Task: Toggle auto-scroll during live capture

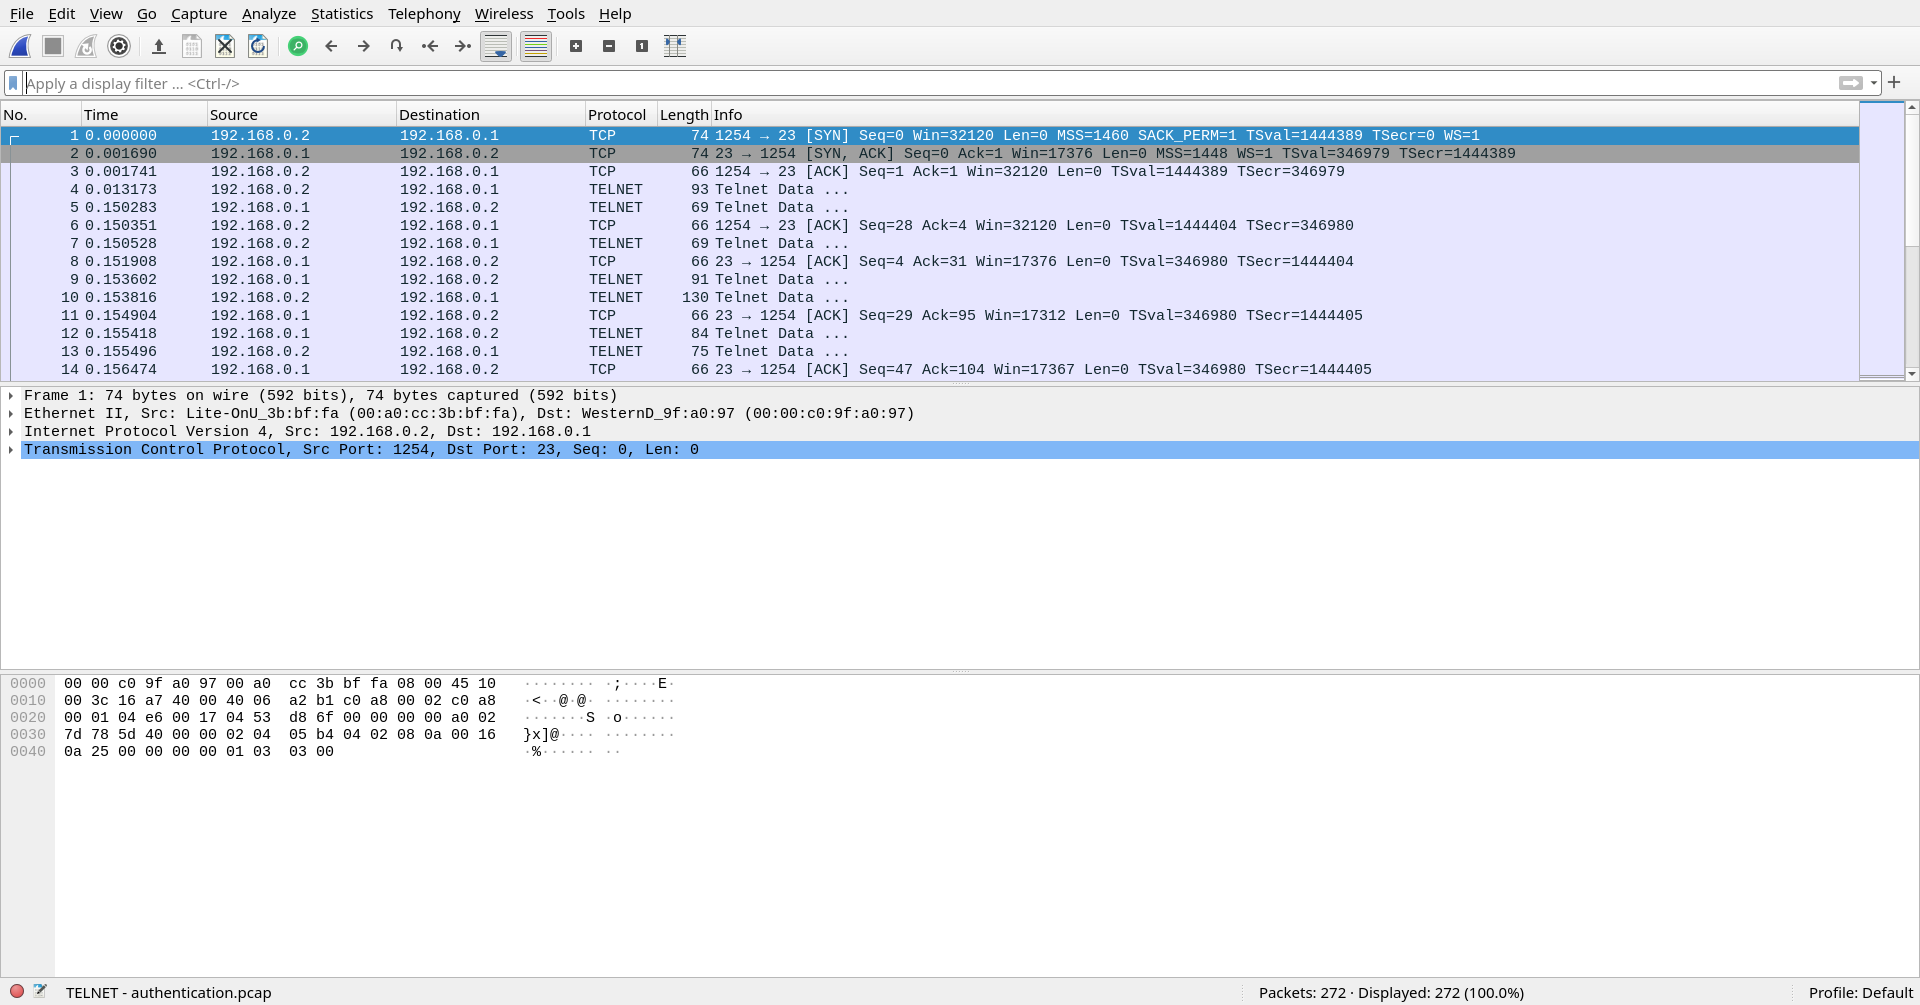Action: click(x=496, y=46)
